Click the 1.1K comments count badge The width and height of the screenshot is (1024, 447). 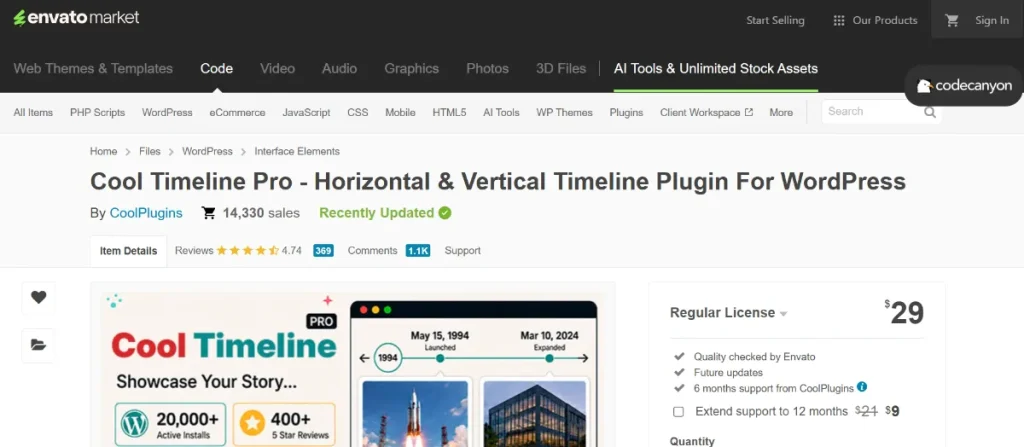click(x=418, y=250)
